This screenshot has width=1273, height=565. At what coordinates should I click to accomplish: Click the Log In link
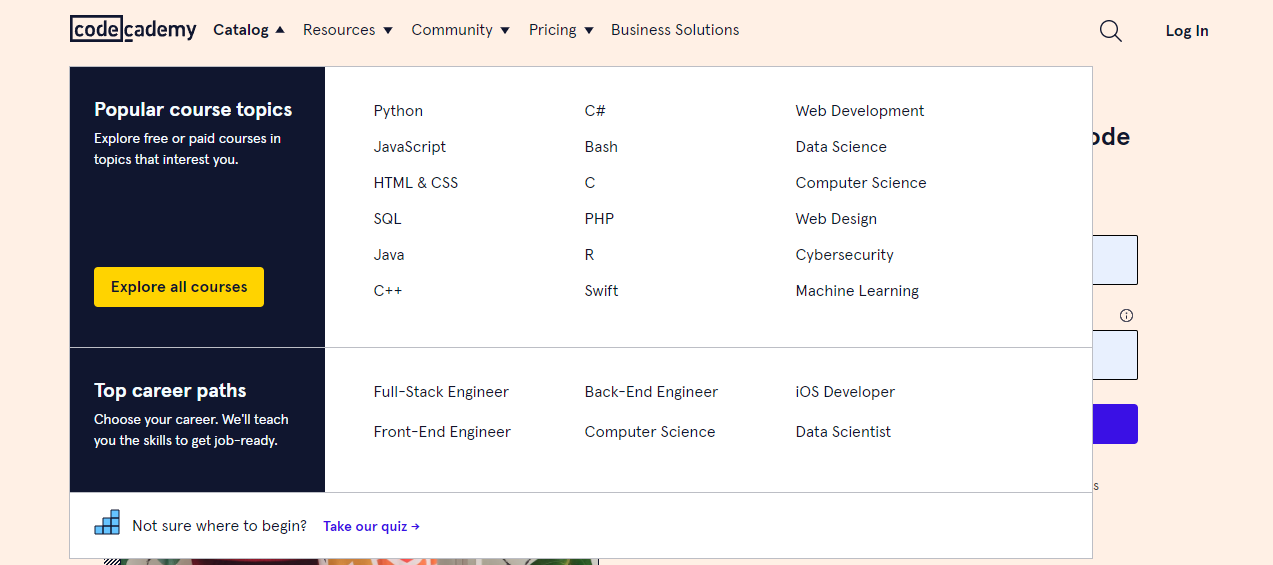(1187, 31)
